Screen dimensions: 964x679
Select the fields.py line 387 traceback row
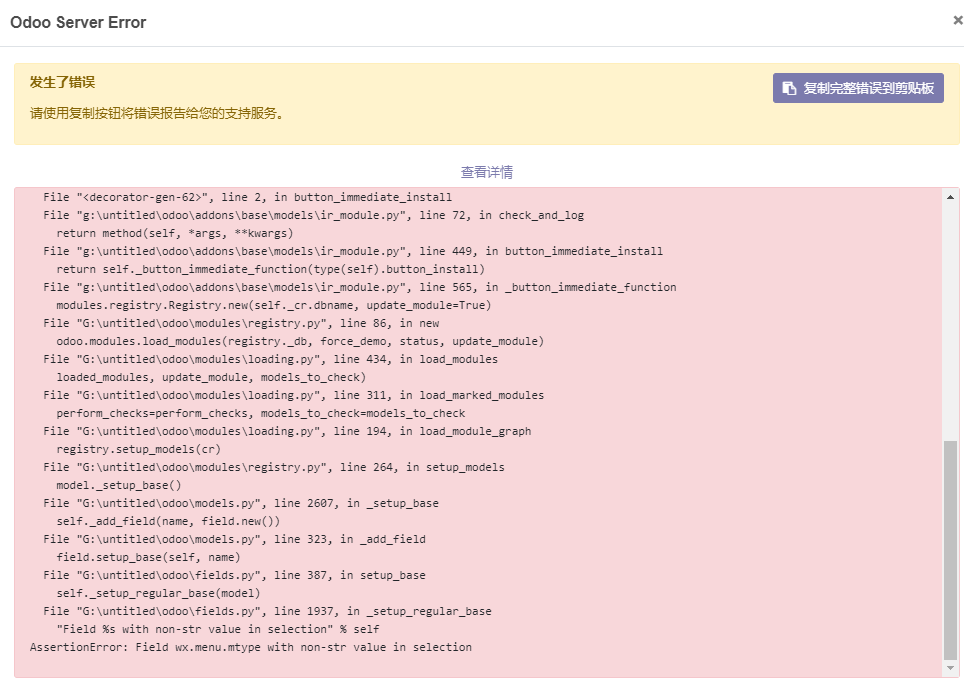click(x=234, y=575)
